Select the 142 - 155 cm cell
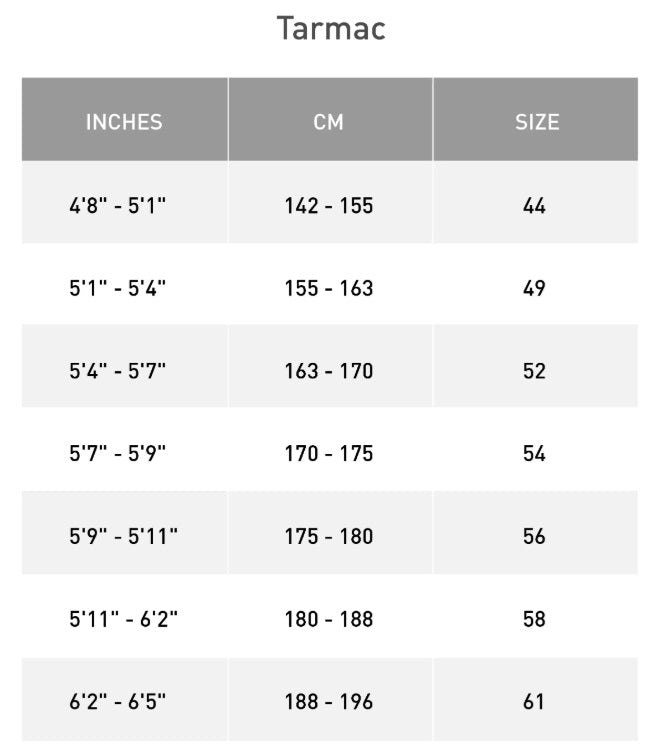 [x=328, y=206]
